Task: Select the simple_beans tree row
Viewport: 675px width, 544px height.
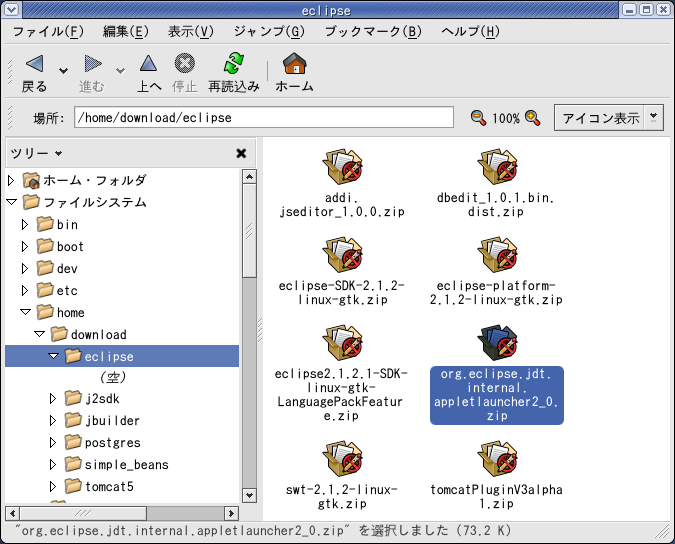Action: pyautogui.click(x=122, y=464)
